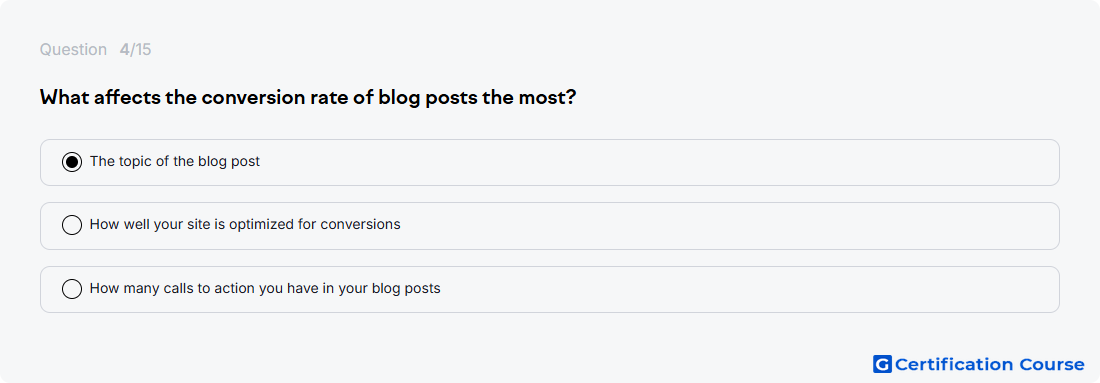Click the gray 'Question' label
Viewport: 1100px width, 383px height.
tap(73, 50)
